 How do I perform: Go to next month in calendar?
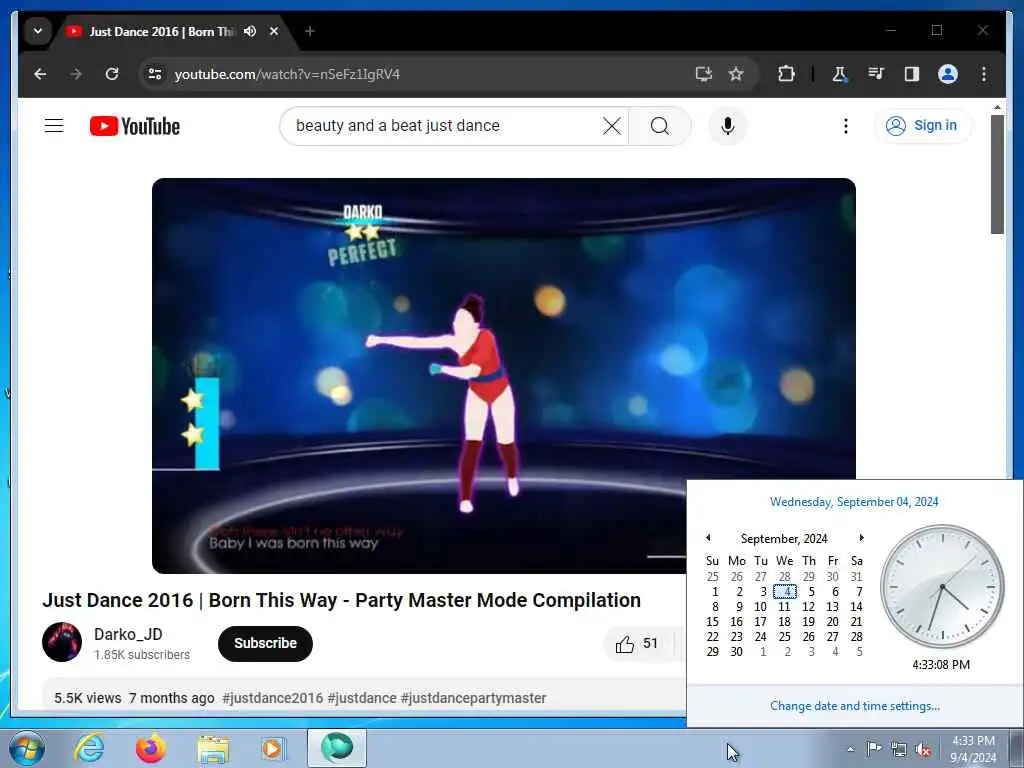click(861, 537)
